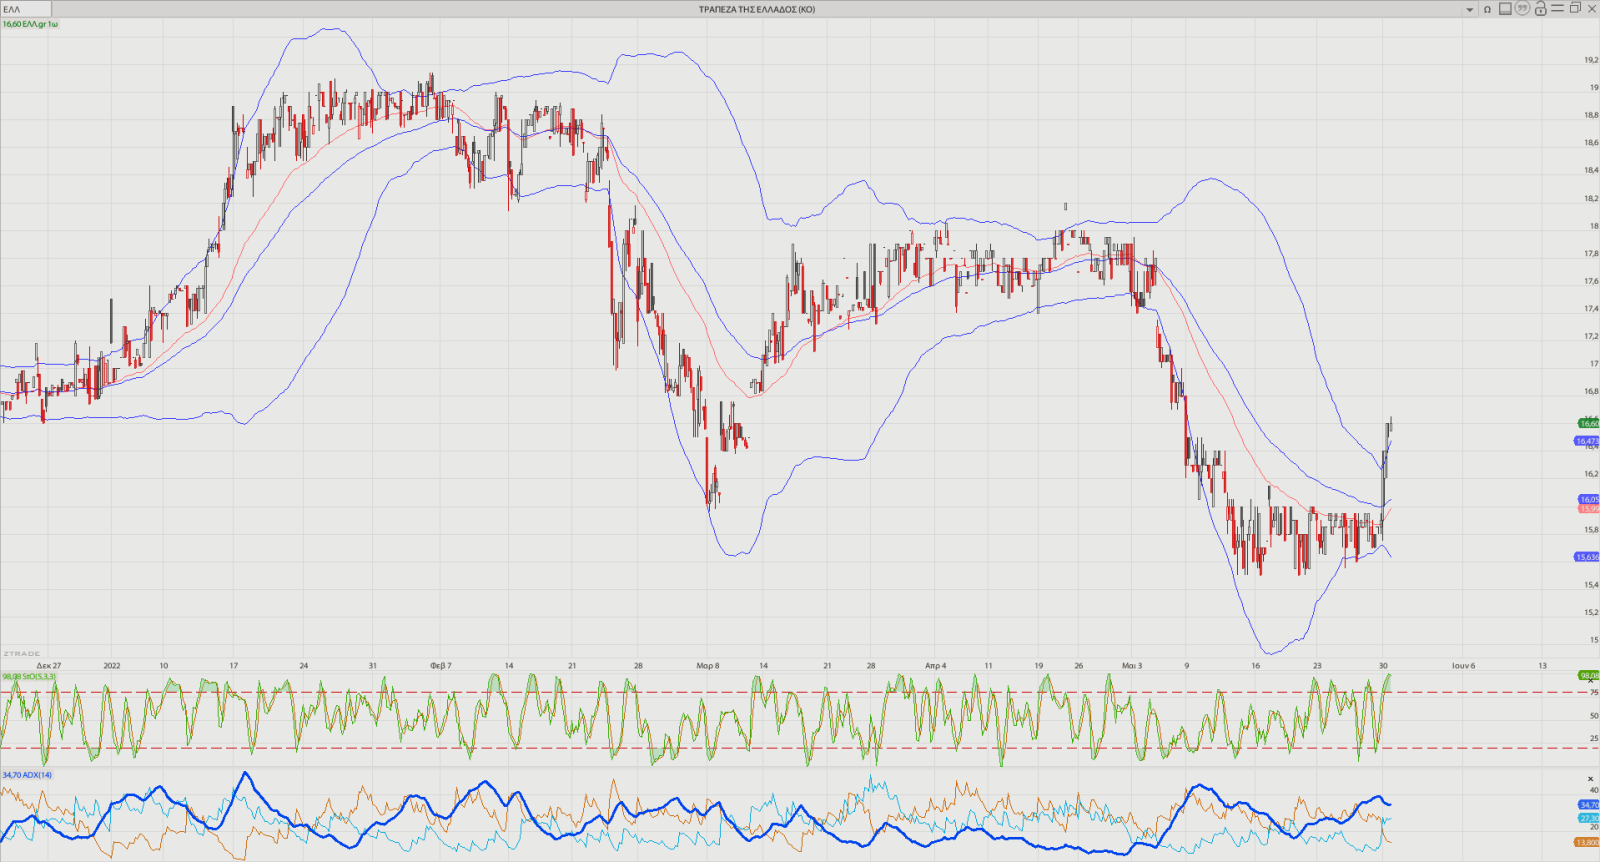1600x862 pixels.
Task: Open the hamburger menu in title bar
Action: tap(1557, 8)
